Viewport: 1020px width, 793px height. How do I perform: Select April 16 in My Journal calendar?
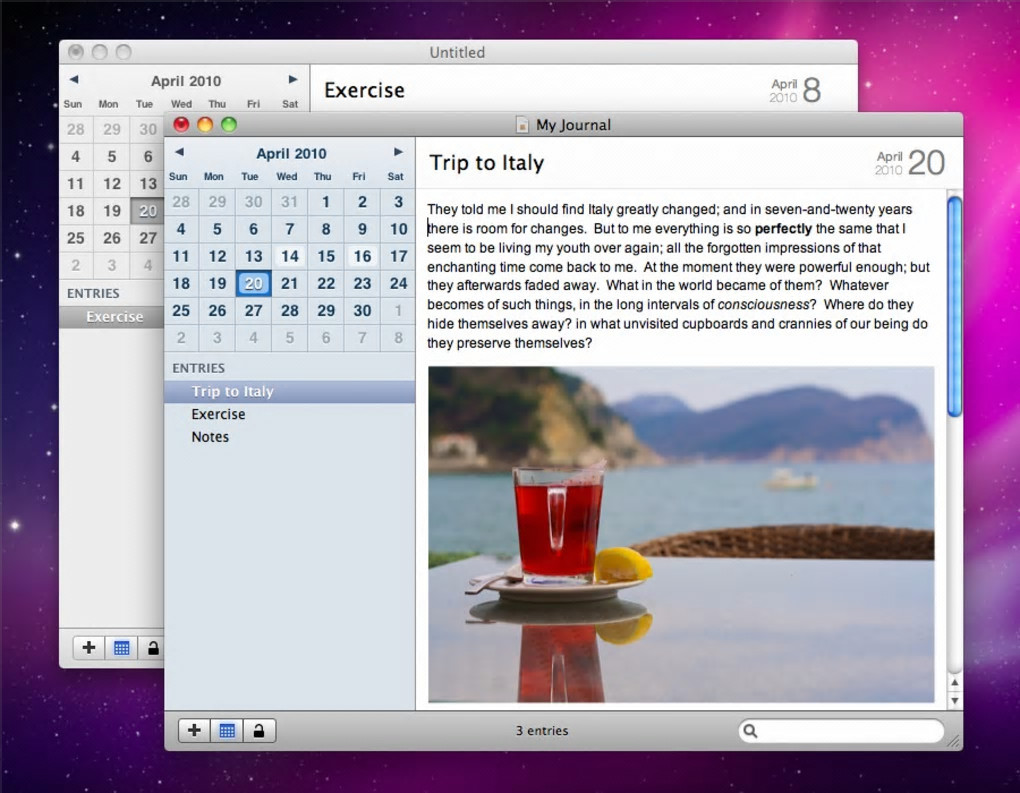coord(362,256)
